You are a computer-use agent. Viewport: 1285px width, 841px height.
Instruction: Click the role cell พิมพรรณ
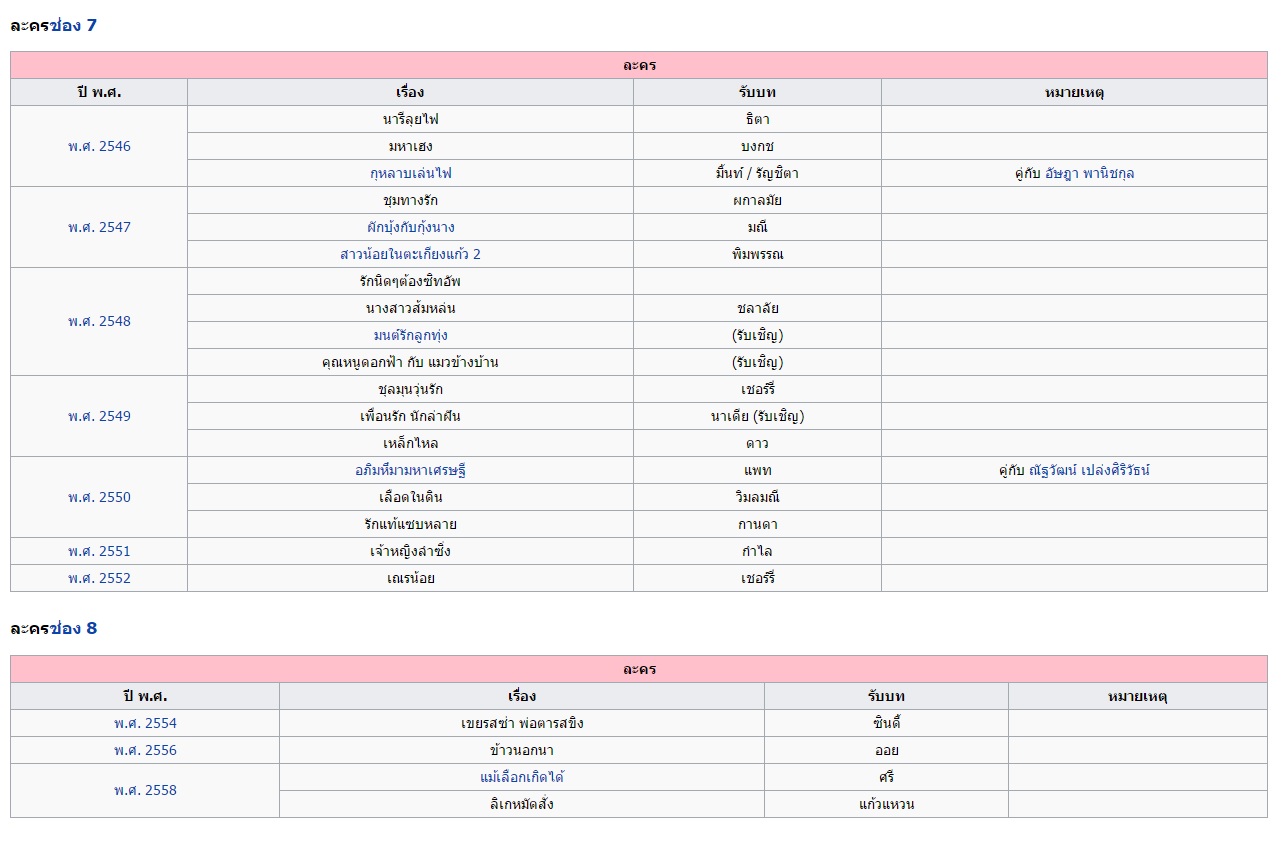coord(757,254)
